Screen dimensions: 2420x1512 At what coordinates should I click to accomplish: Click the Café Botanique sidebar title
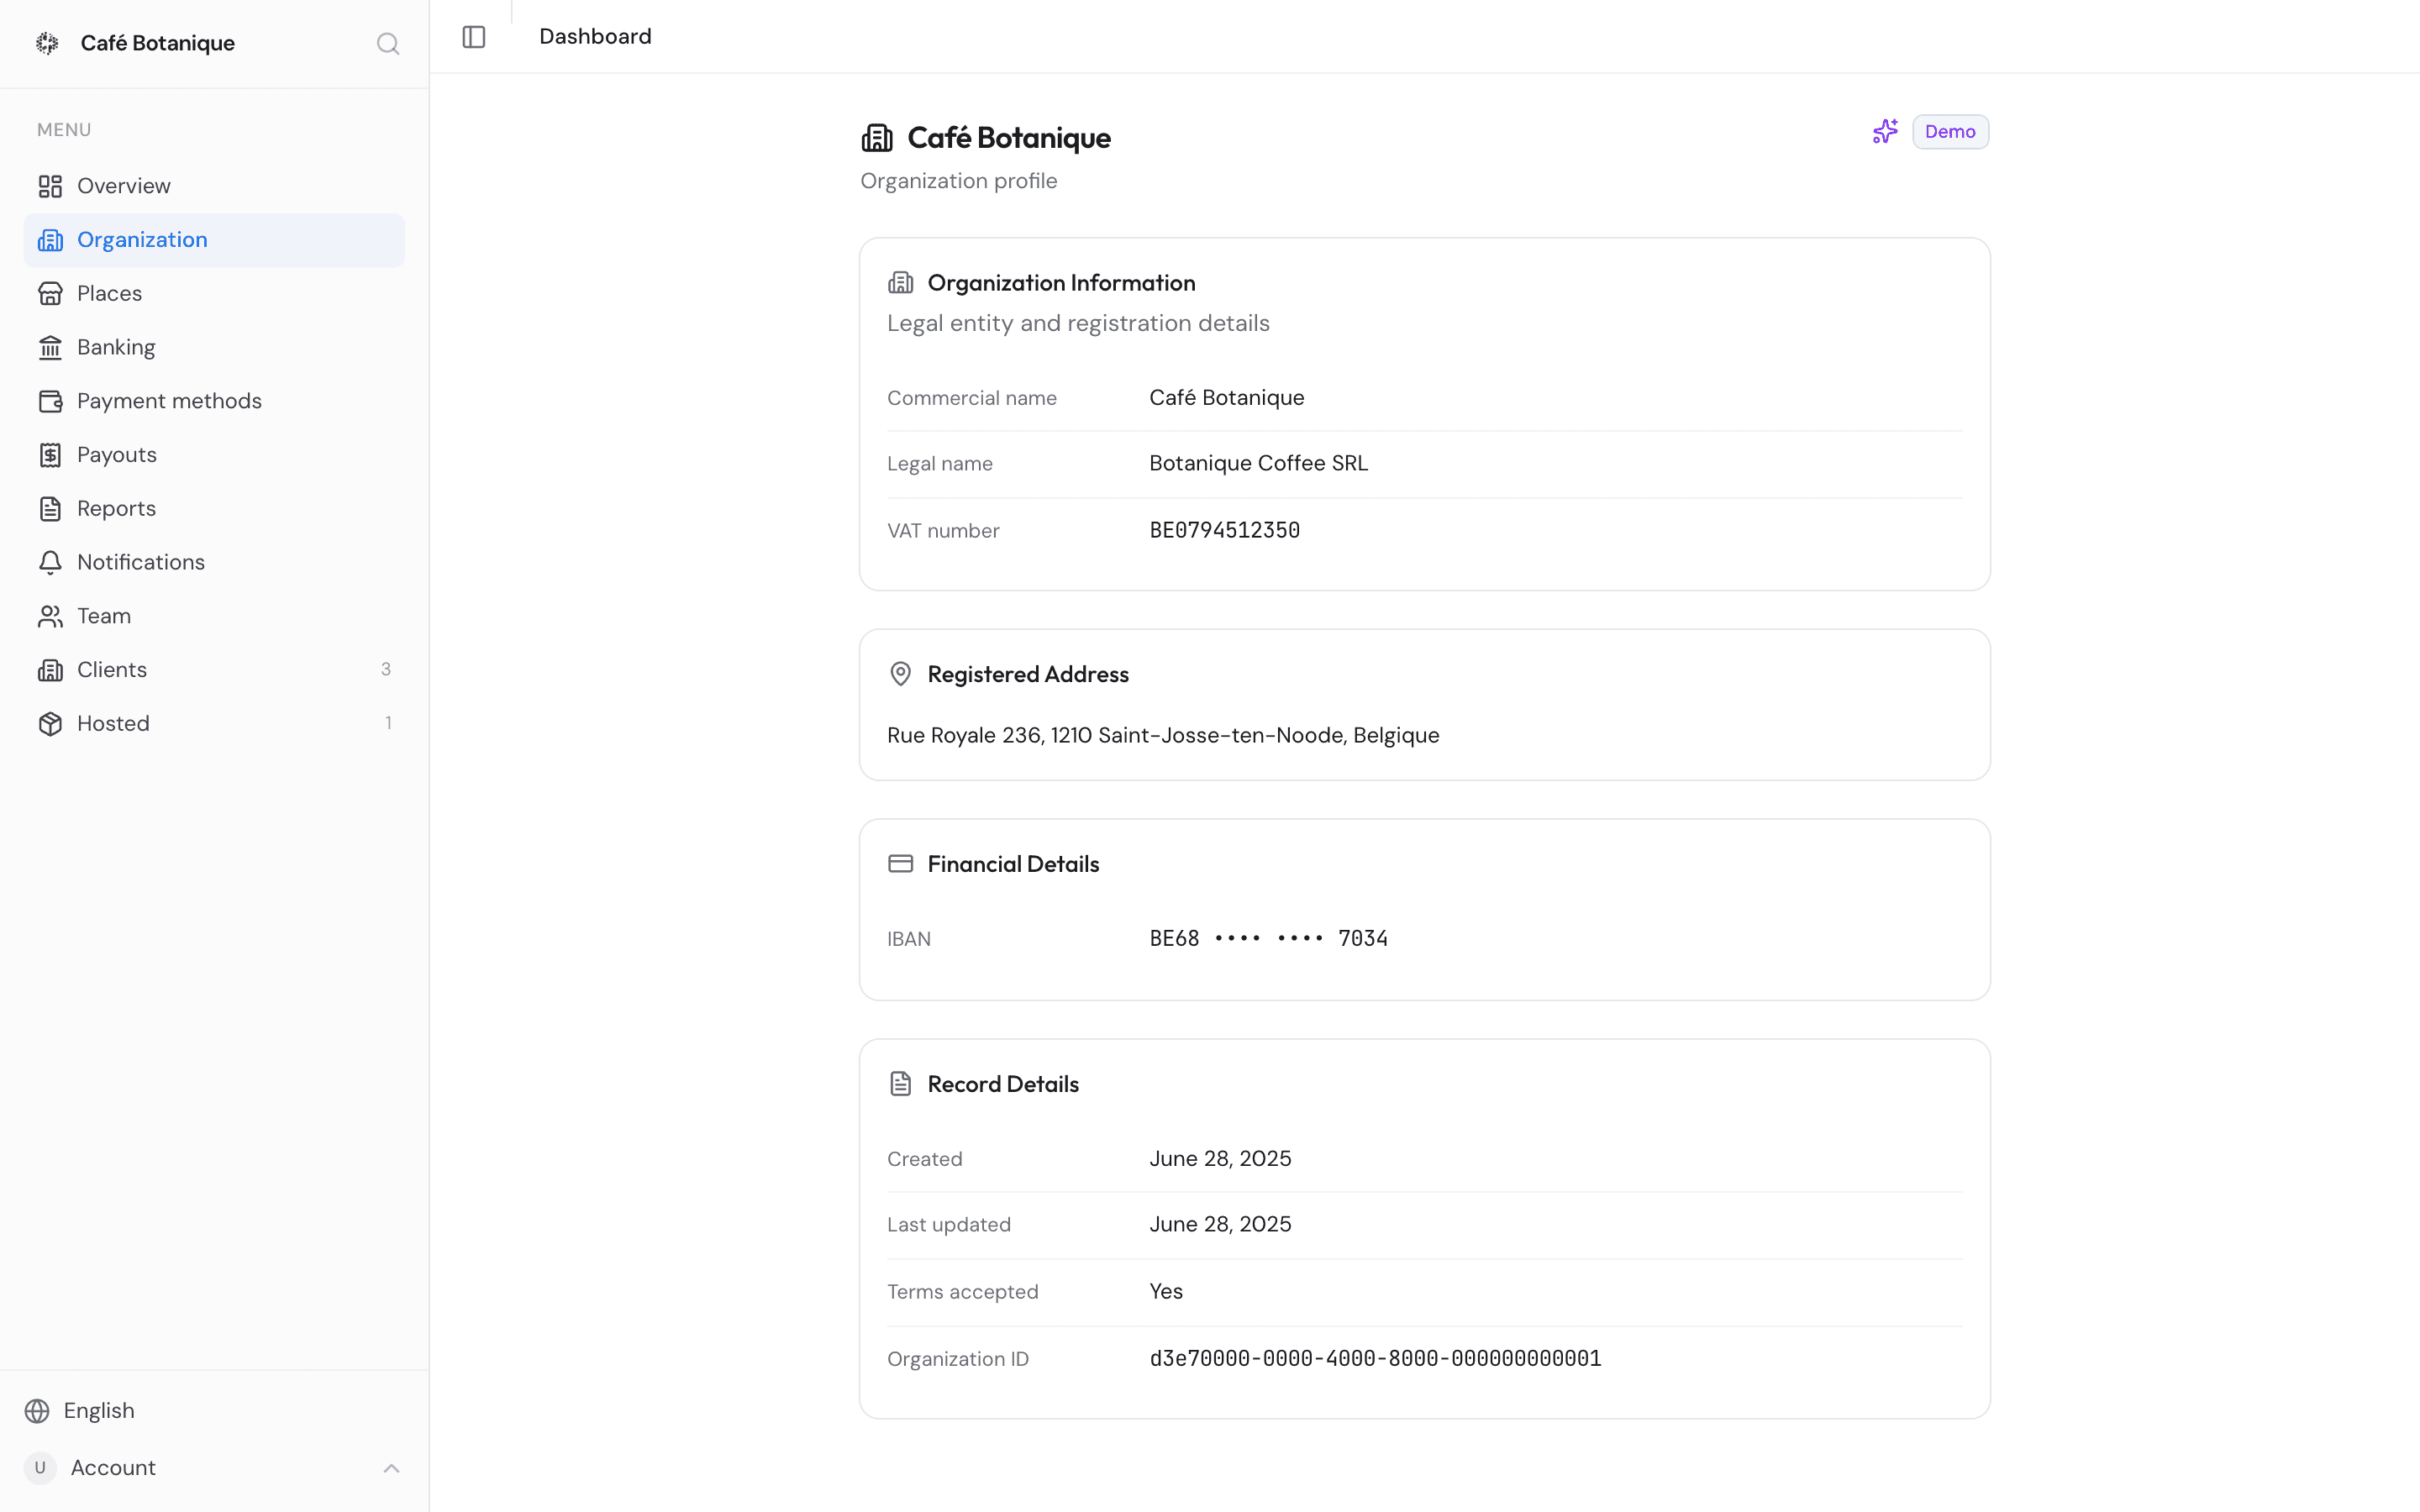pos(158,44)
